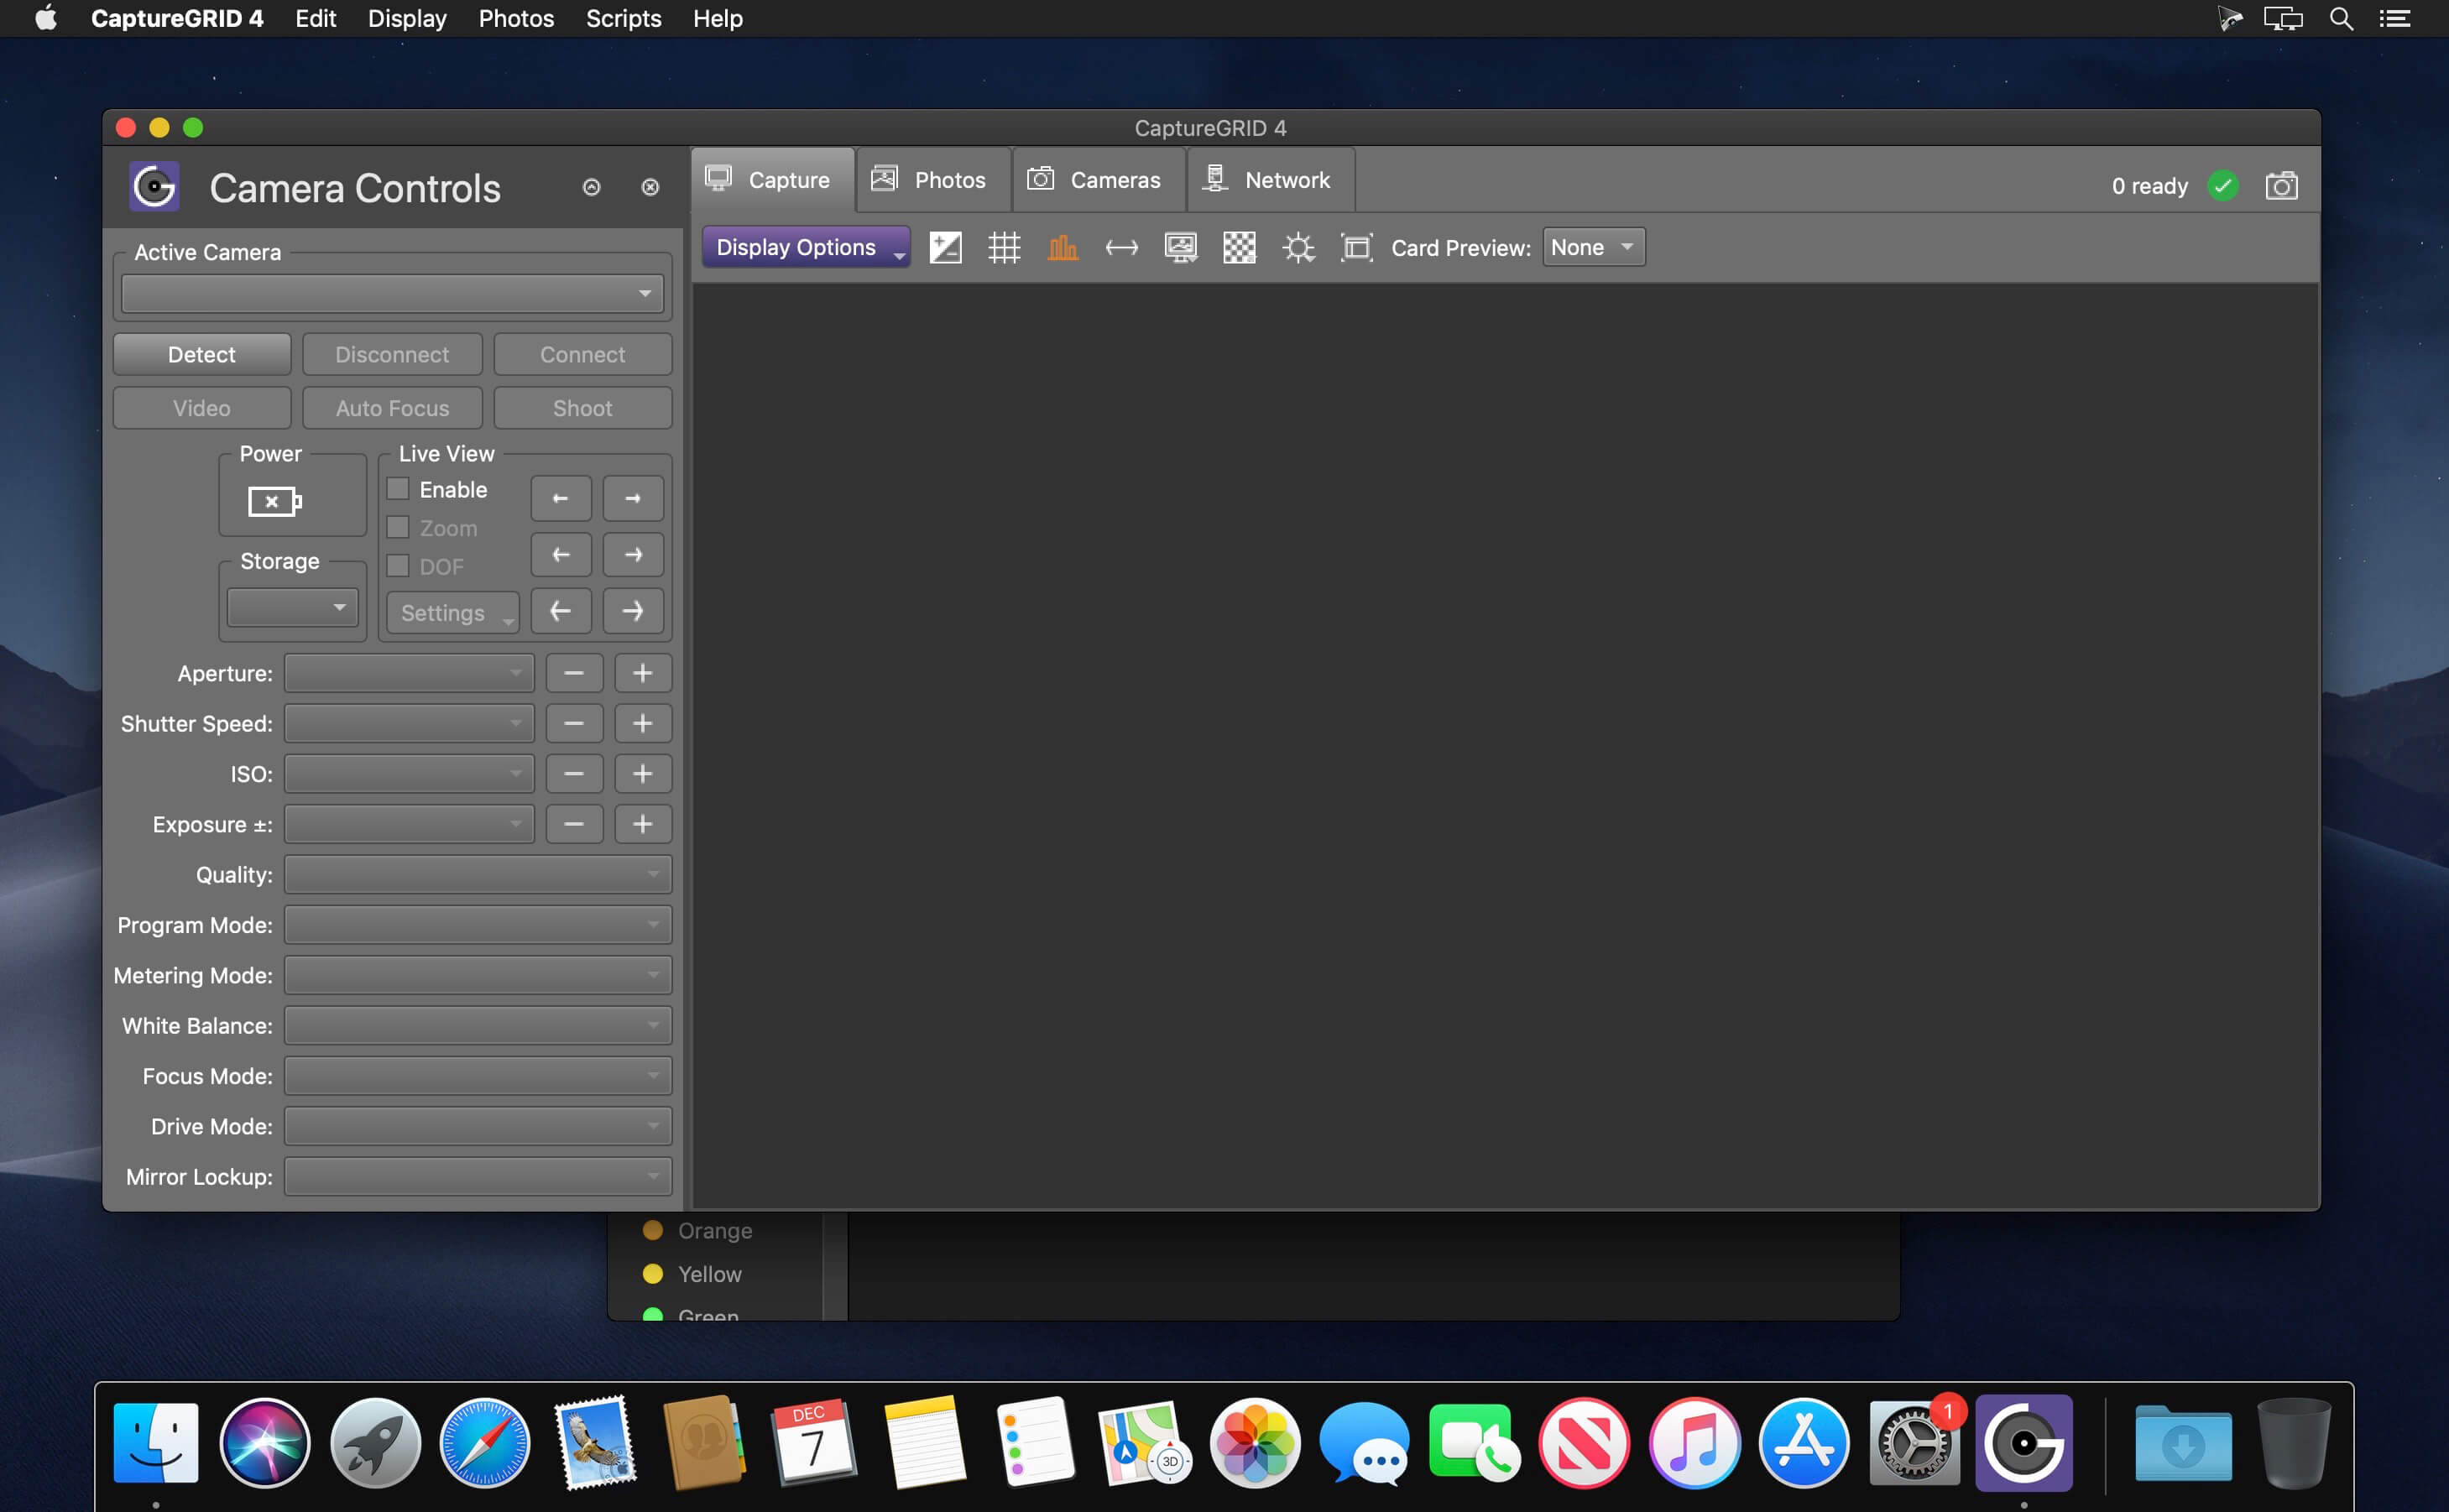Open the Network tab
Screen dimensions: 2449x1512
click(x=1269, y=180)
